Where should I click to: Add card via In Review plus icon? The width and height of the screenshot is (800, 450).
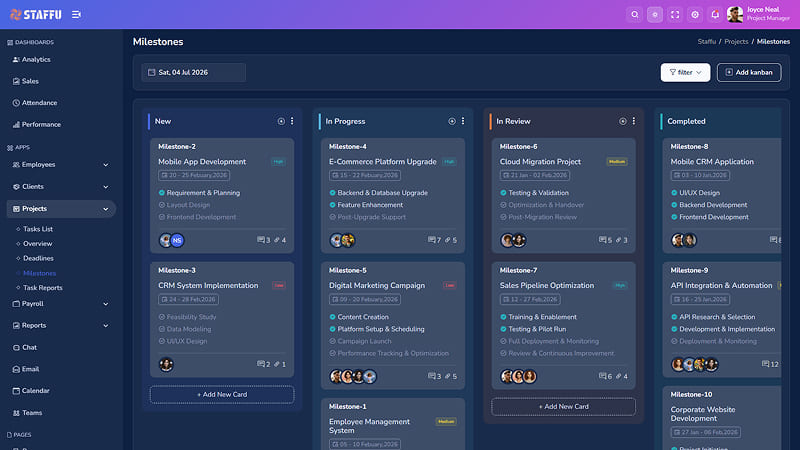coord(622,121)
